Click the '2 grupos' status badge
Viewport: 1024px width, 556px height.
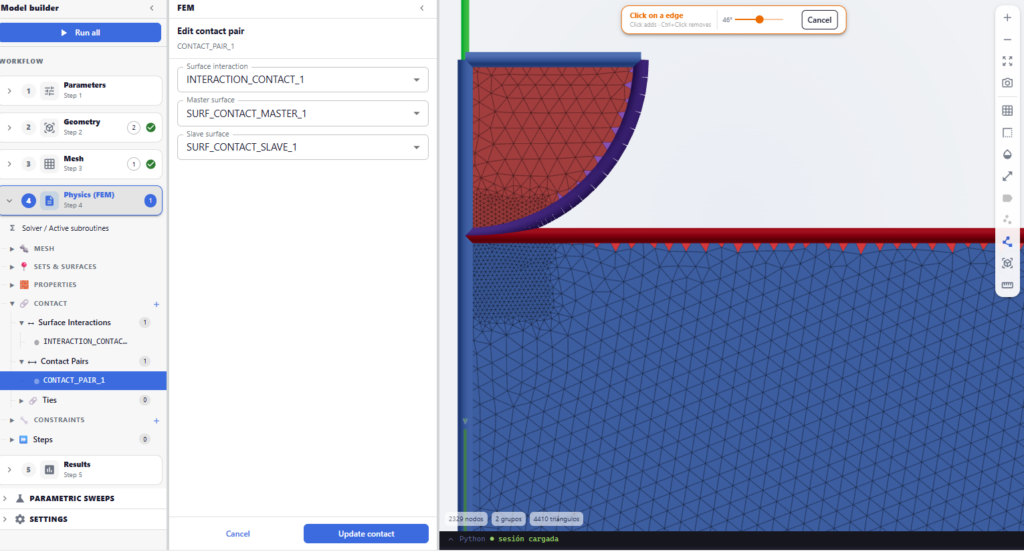point(508,519)
